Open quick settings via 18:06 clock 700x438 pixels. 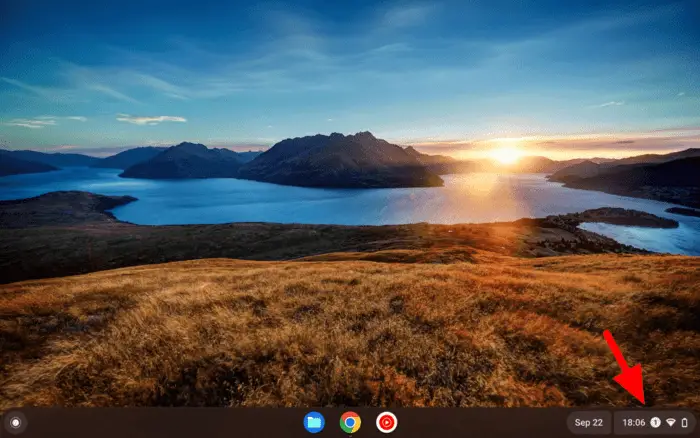[x=633, y=422]
